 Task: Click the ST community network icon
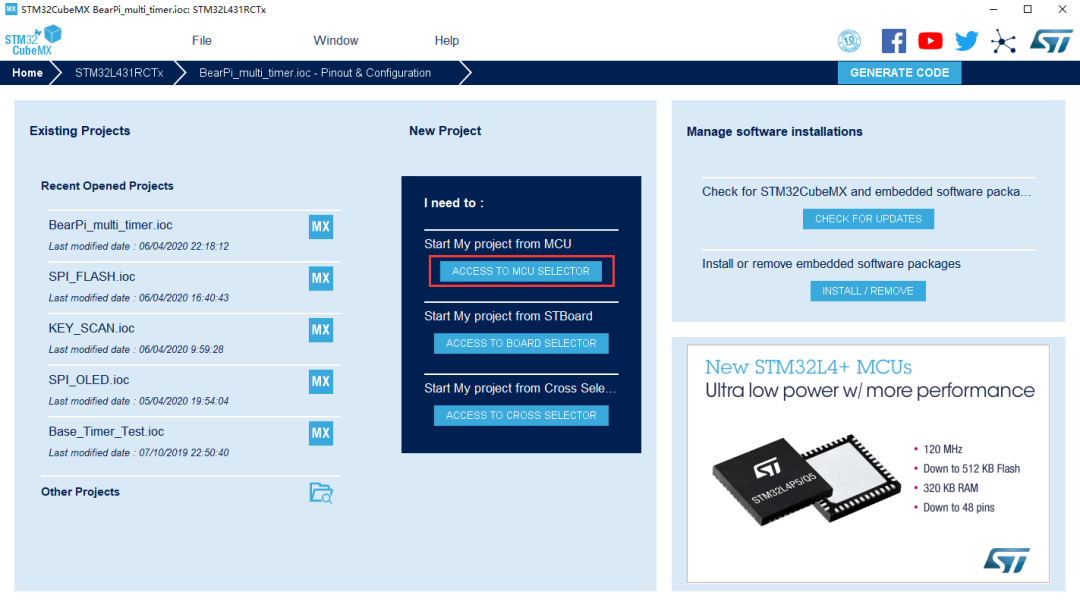1003,41
